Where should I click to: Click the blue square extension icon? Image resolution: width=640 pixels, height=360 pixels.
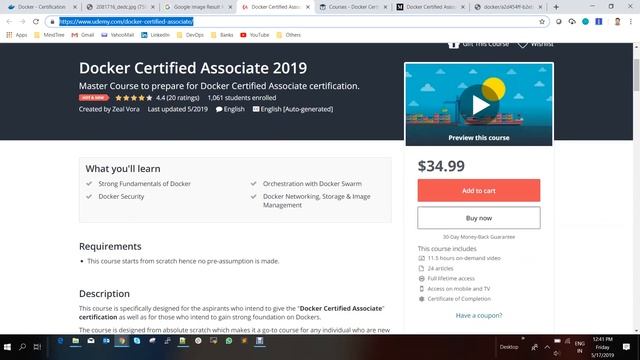pos(599,22)
